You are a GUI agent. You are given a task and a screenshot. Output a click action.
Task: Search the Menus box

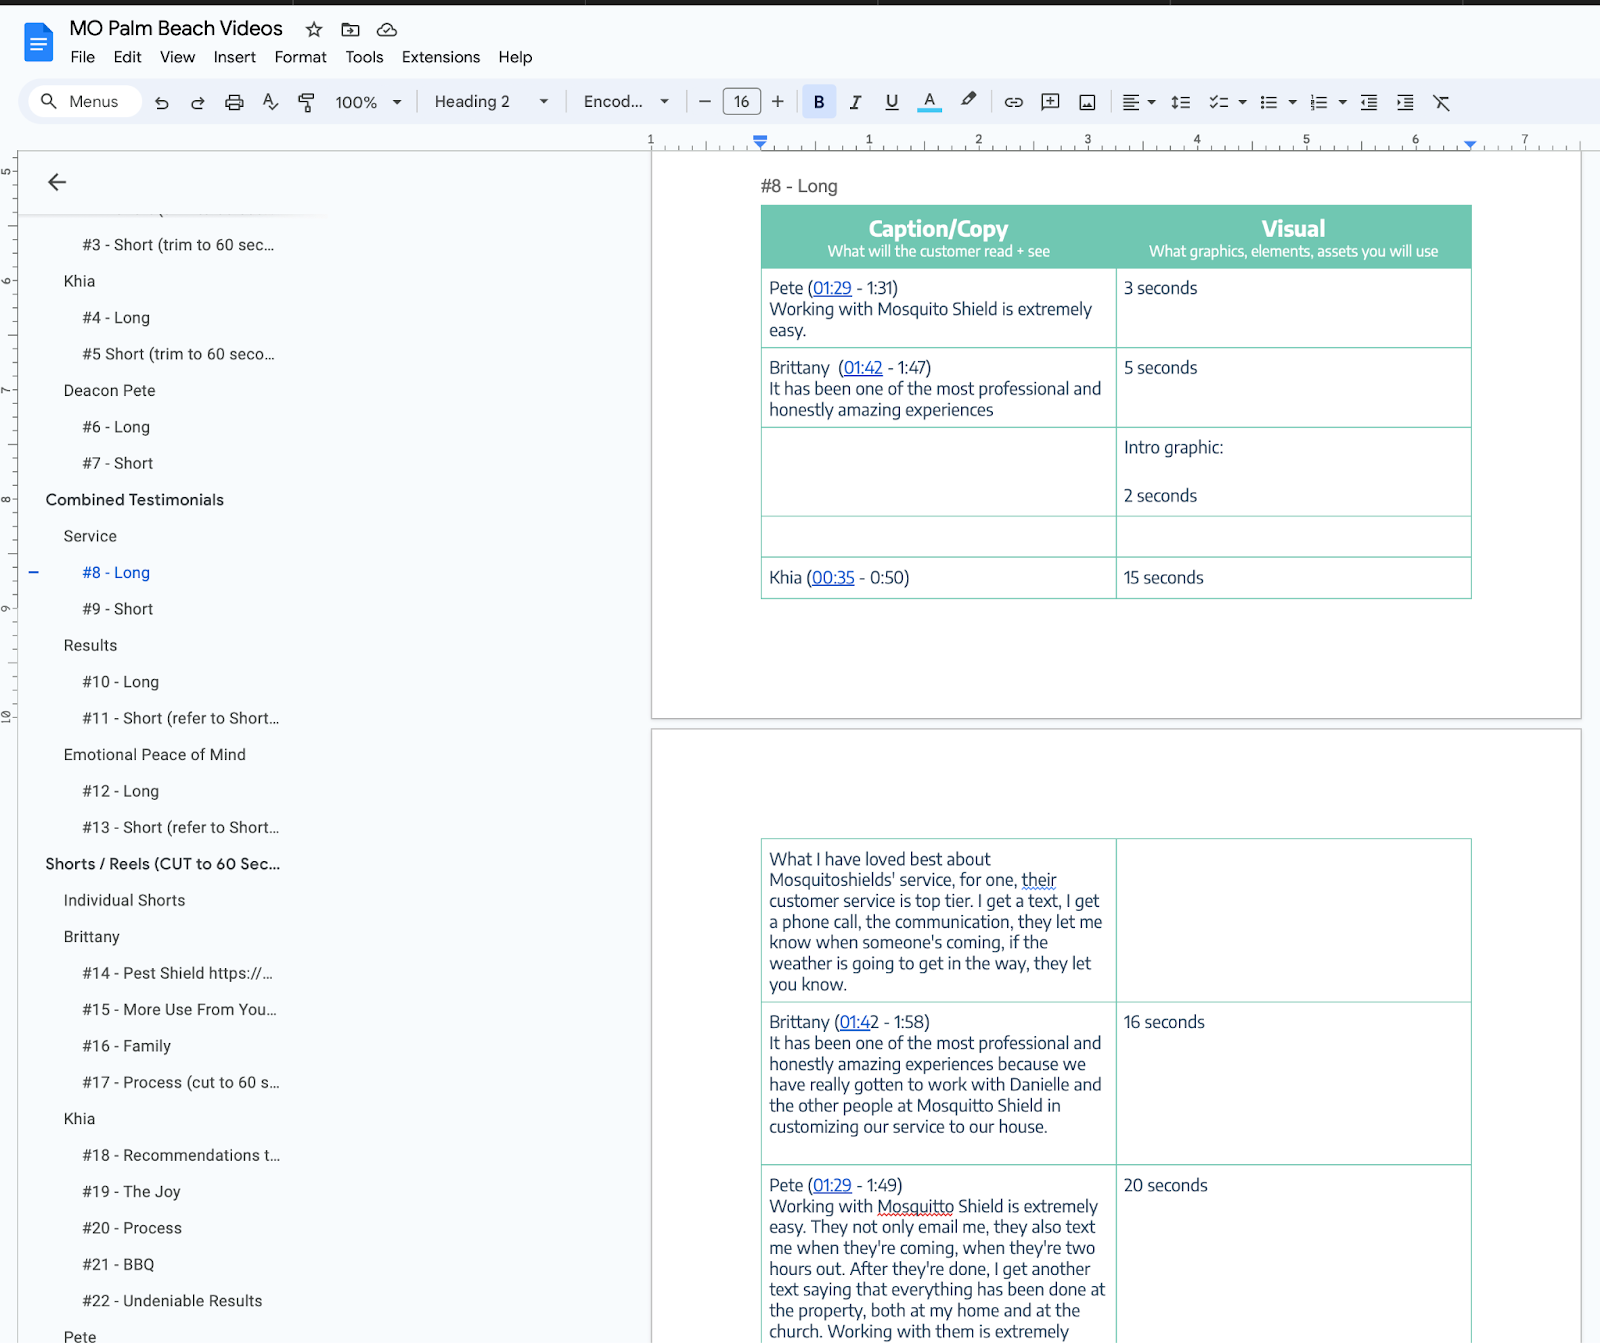click(85, 102)
